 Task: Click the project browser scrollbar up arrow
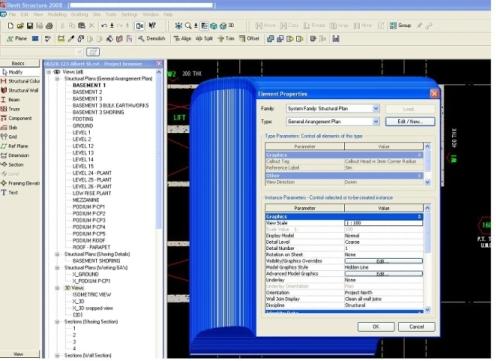click(x=159, y=72)
